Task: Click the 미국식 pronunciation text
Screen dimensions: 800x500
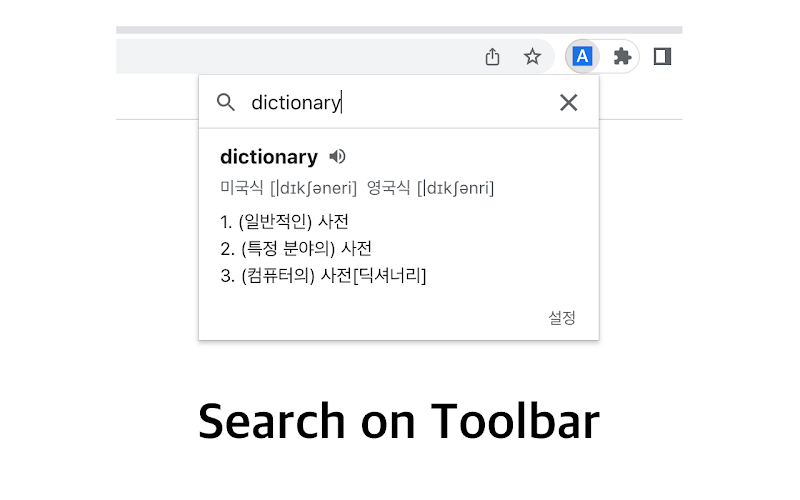Action: pos(288,188)
